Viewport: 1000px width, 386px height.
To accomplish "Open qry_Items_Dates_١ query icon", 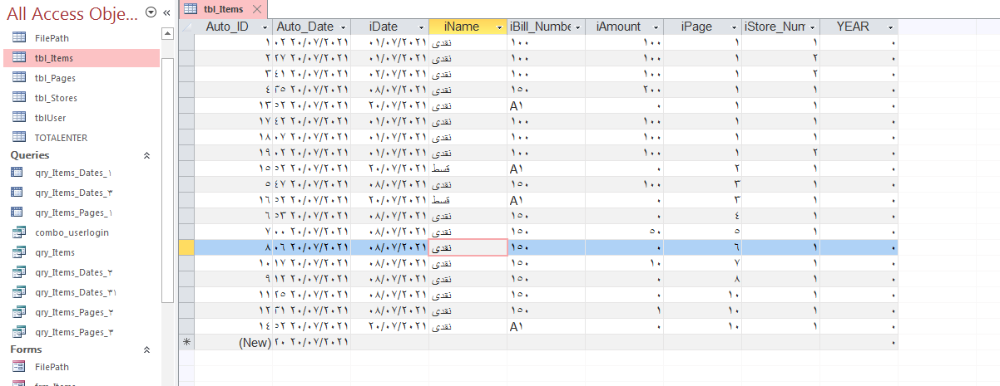I will [x=18, y=173].
